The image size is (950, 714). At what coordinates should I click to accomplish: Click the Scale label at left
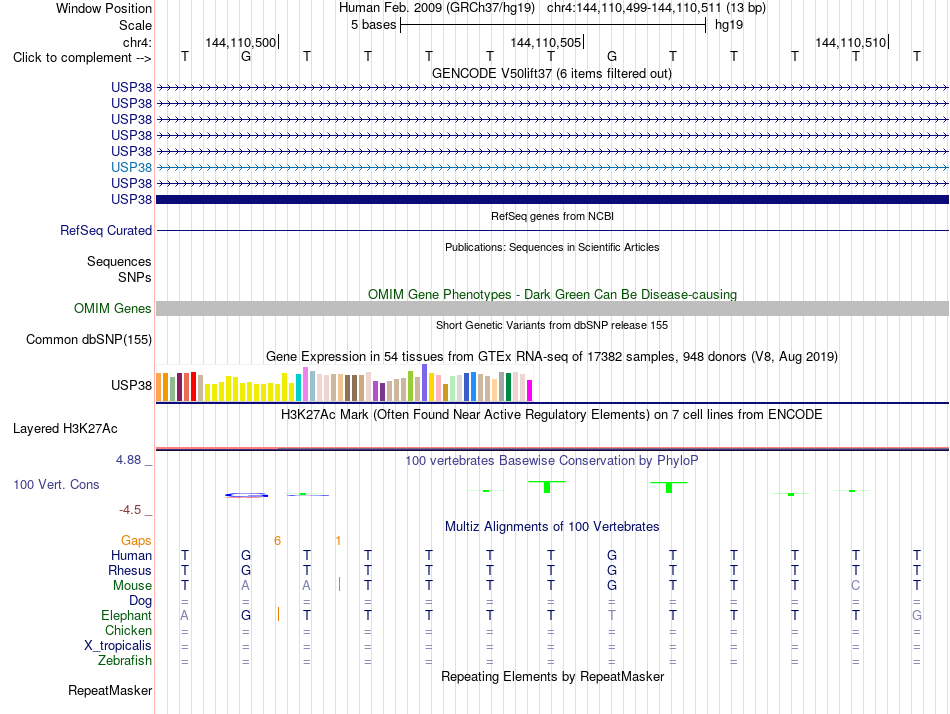pyautogui.click(x=135, y=25)
